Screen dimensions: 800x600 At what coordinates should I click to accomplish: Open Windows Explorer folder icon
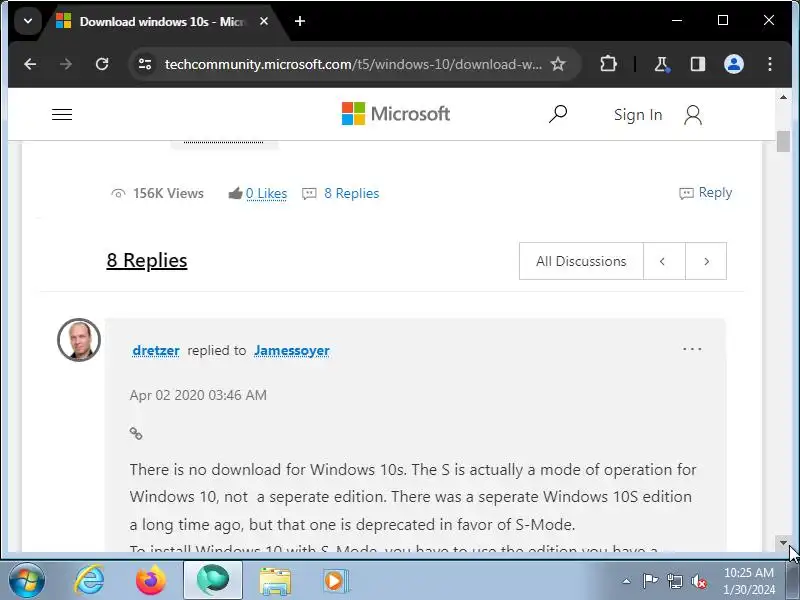[x=276, y=581]
